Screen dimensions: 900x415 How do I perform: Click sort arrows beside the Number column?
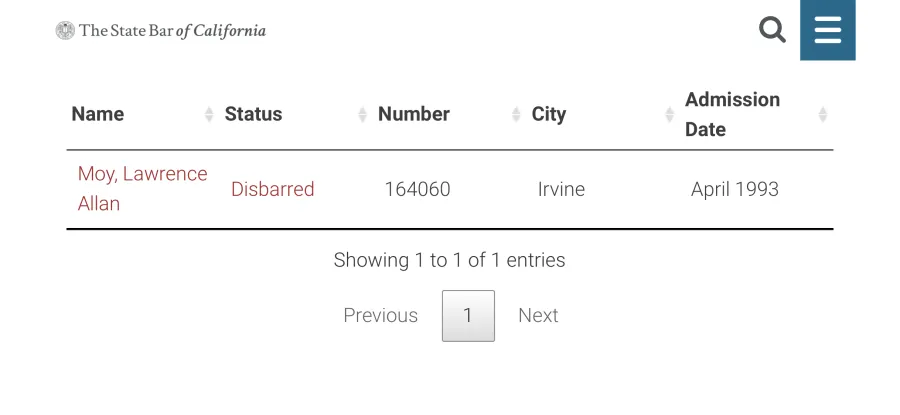(x=516, y=115)
